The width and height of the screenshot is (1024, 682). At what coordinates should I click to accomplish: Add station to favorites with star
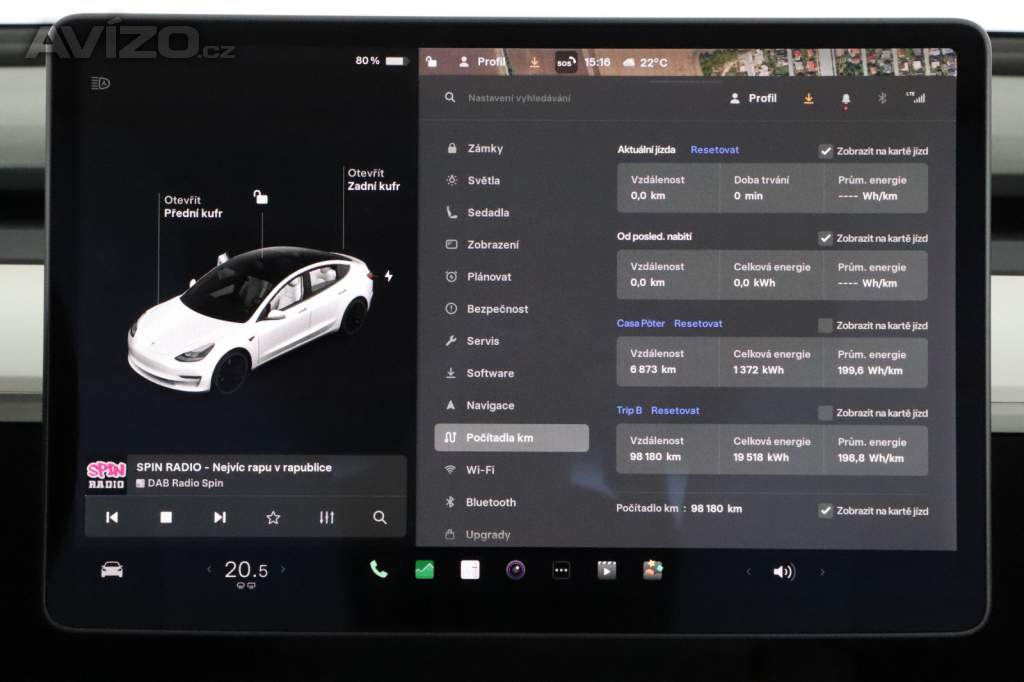pos(273,517)
